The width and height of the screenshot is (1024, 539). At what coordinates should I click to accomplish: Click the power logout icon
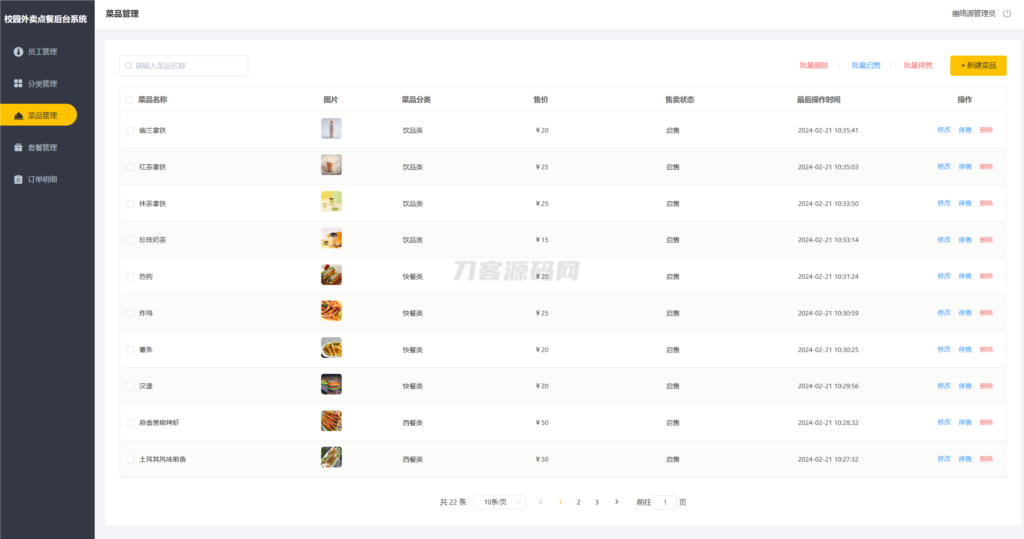pos(1007,14)
